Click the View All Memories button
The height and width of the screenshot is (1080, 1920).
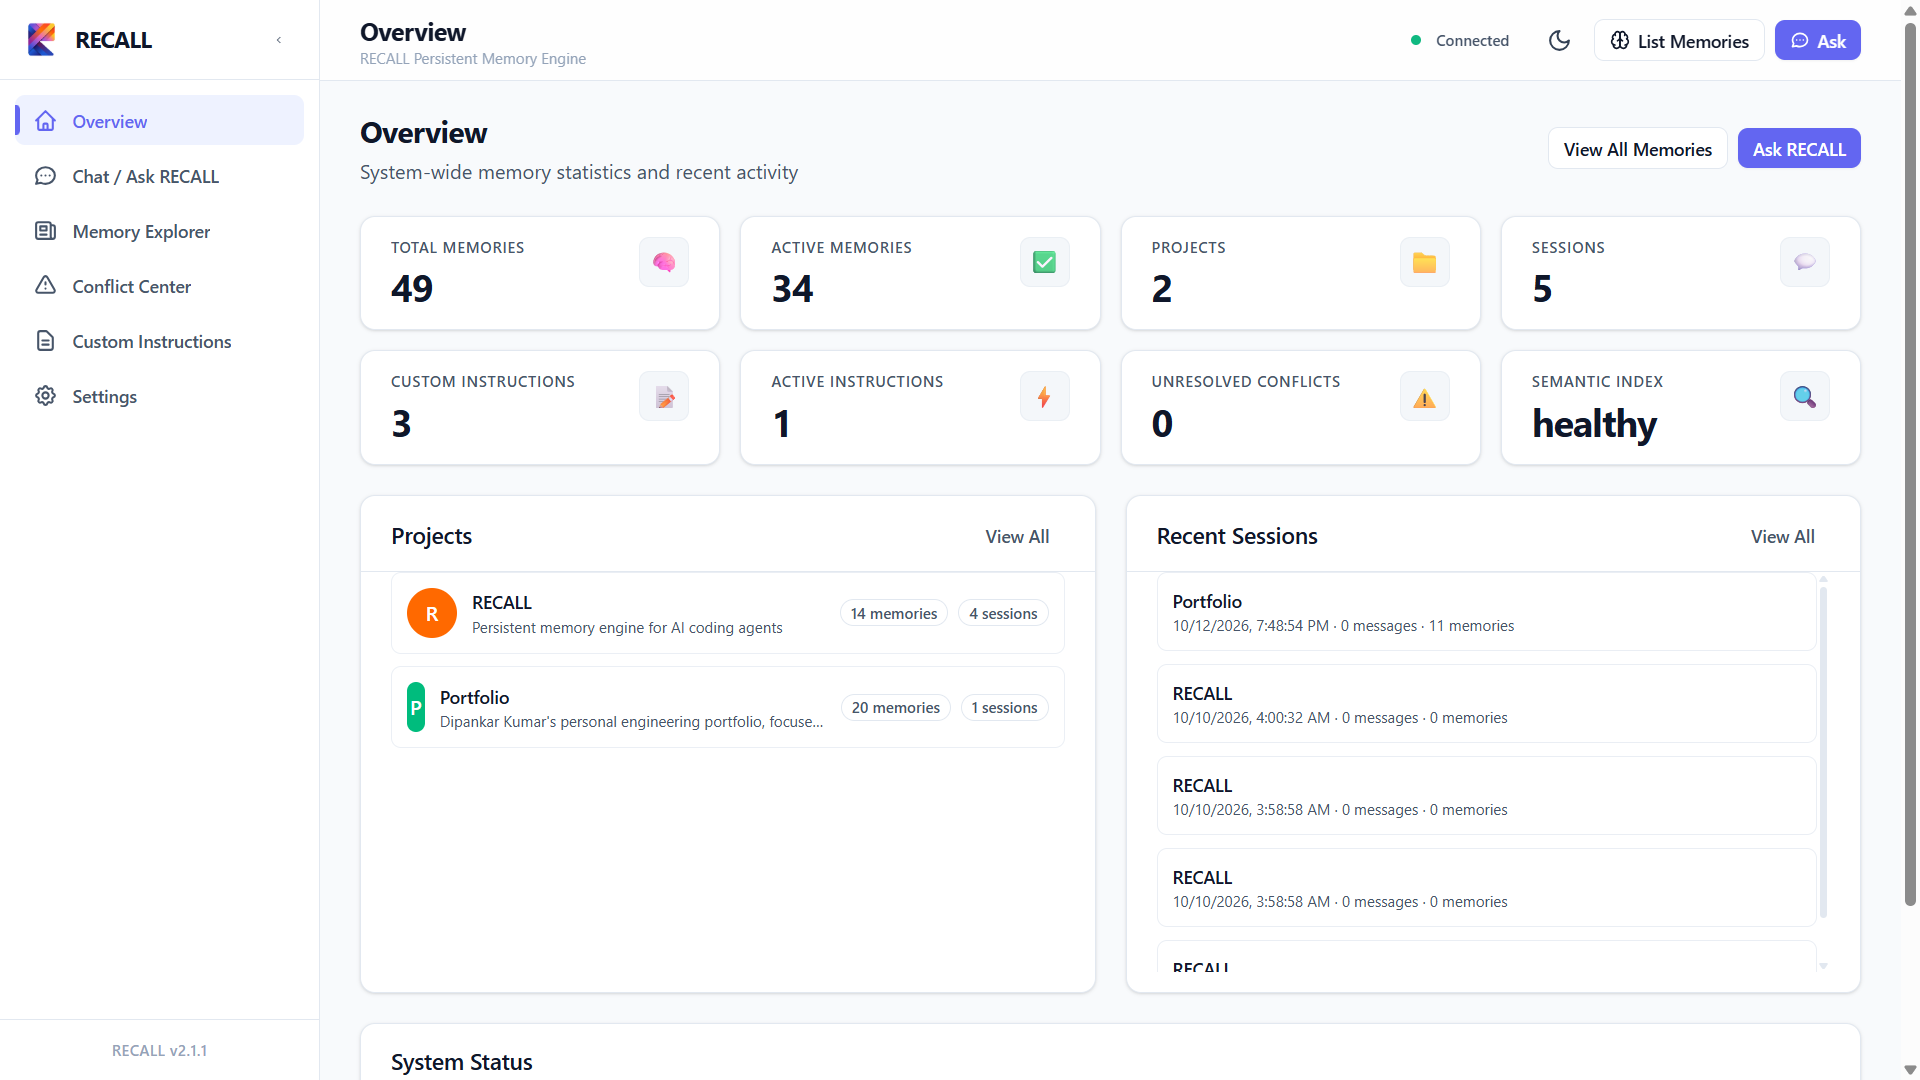tap(1637, 149)
